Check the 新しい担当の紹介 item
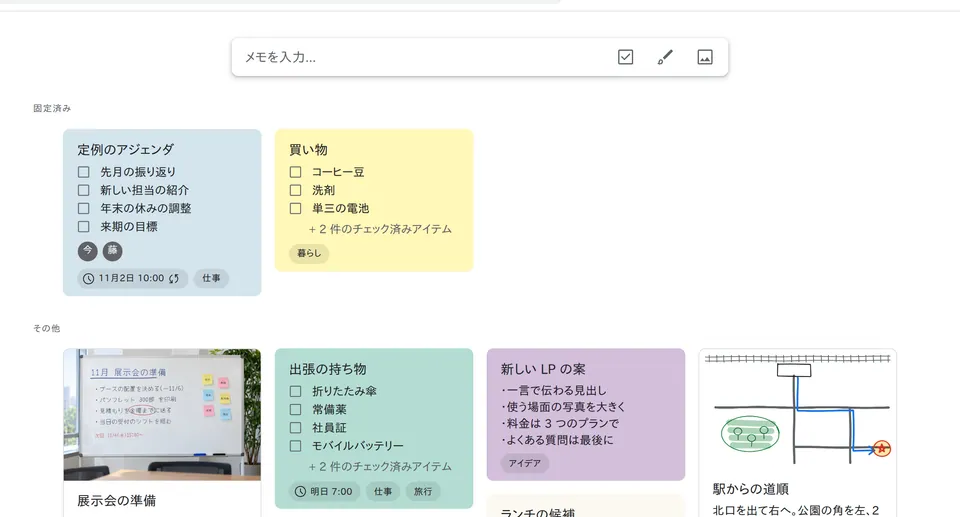960x517 pixels. coord(84,191)
